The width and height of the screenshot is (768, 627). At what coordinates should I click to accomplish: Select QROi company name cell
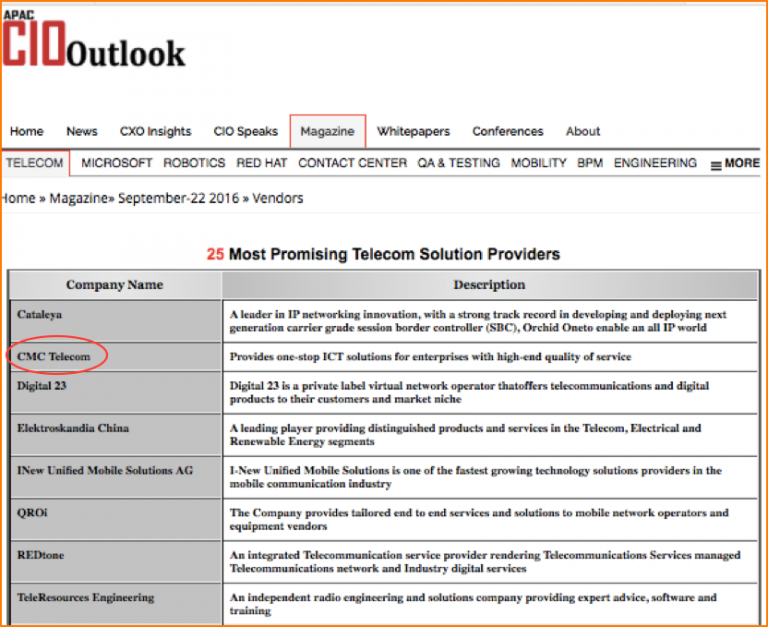coord(116,519)
